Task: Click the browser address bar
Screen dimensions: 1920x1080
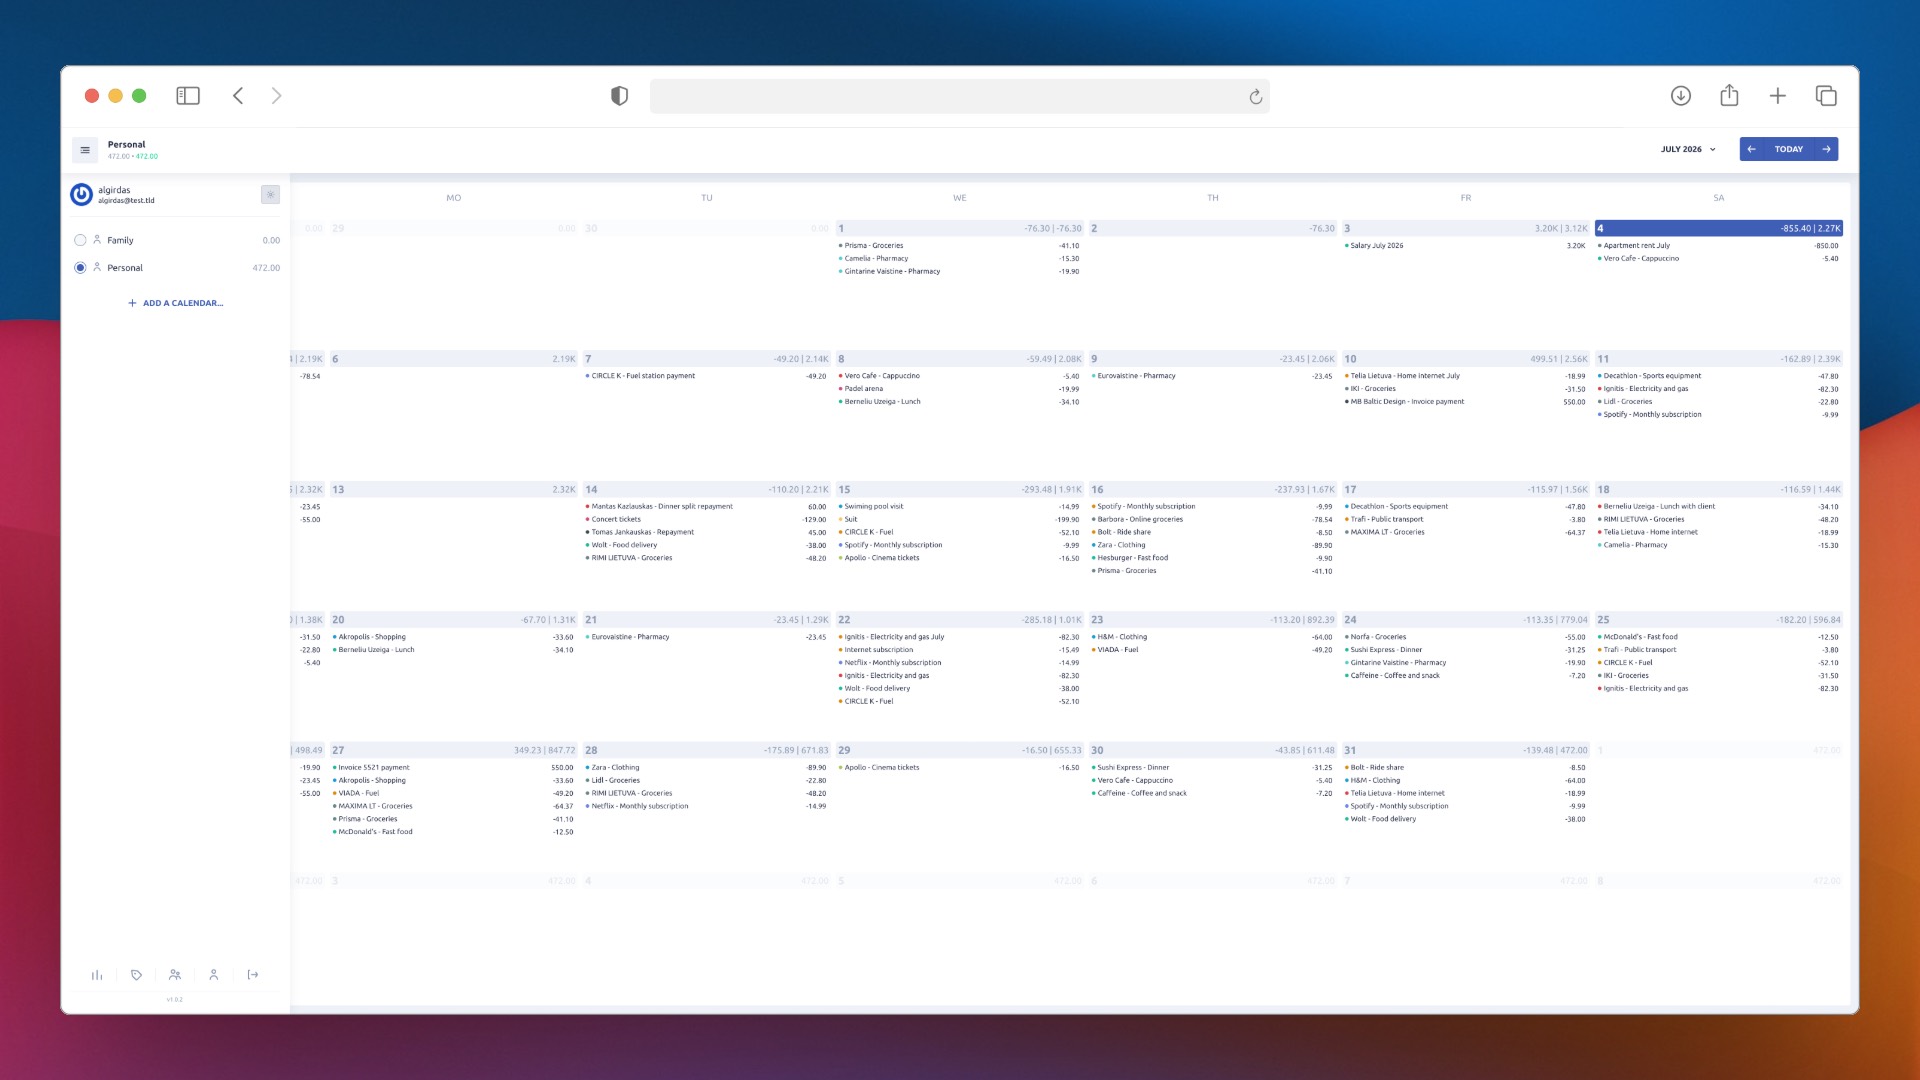Action: click(x=960, y=96)
